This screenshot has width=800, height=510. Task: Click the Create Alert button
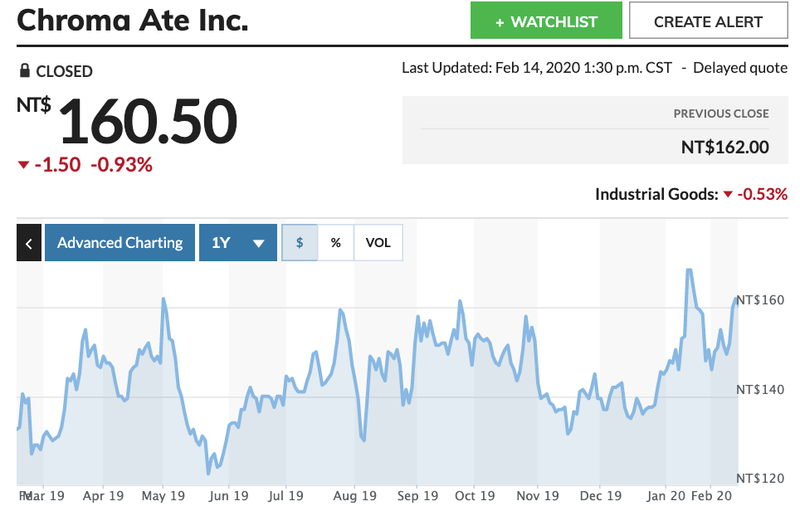tap(708, 20)
